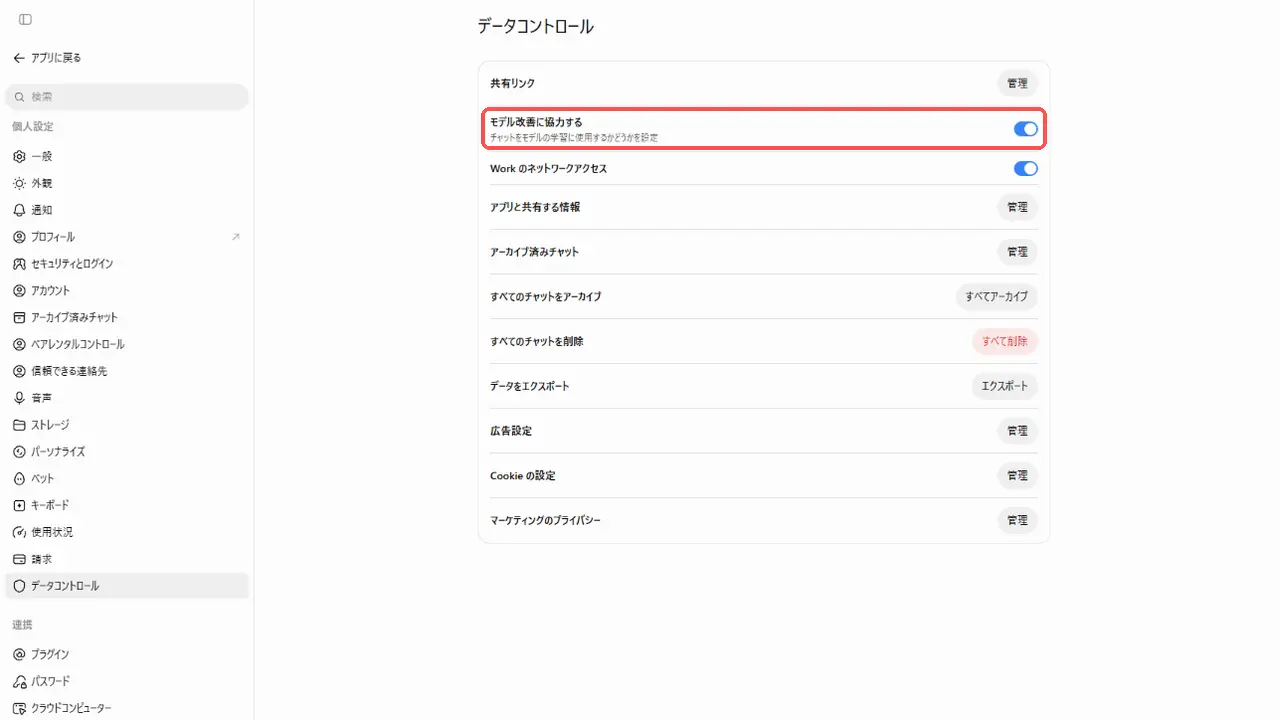
Task: Click 管理 for 広告設定
Action: coord(1017,431)
